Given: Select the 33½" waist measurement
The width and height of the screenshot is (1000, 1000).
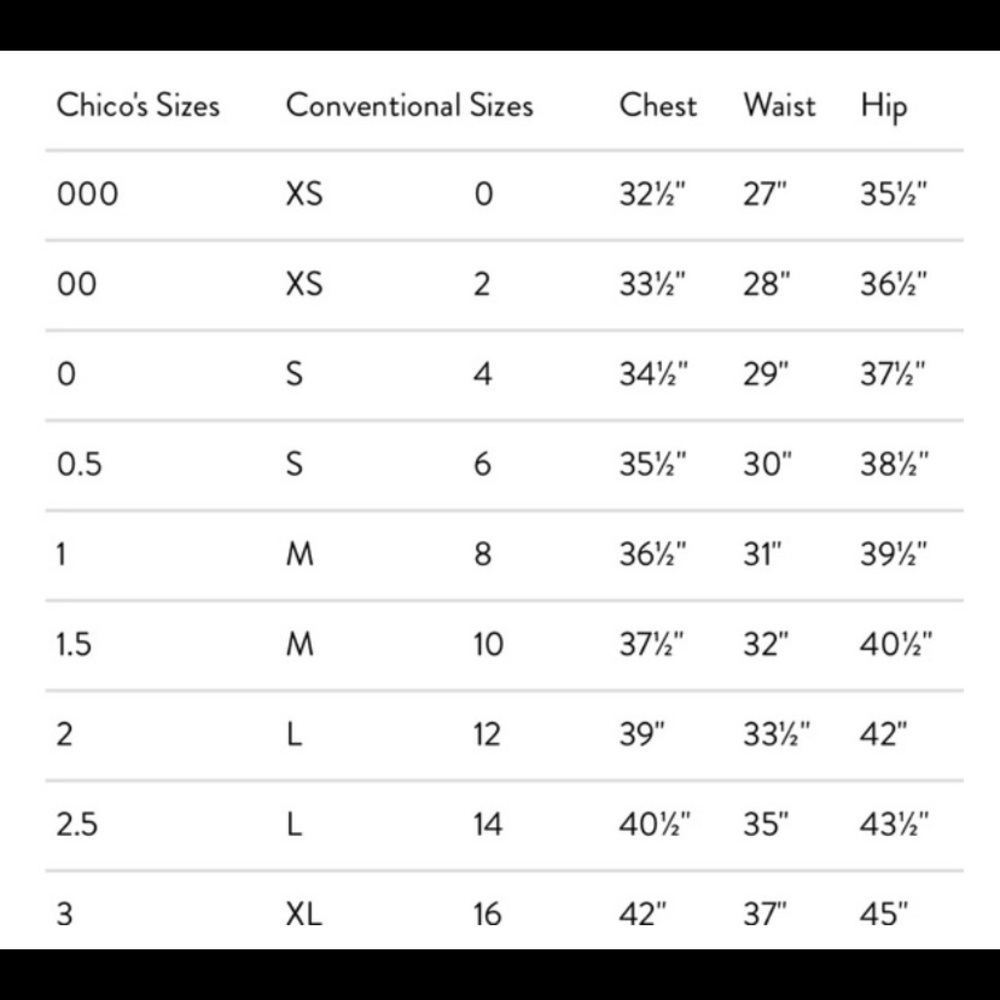Looking at the screenshot, I should pyautogui.click(x=777, y=734).
